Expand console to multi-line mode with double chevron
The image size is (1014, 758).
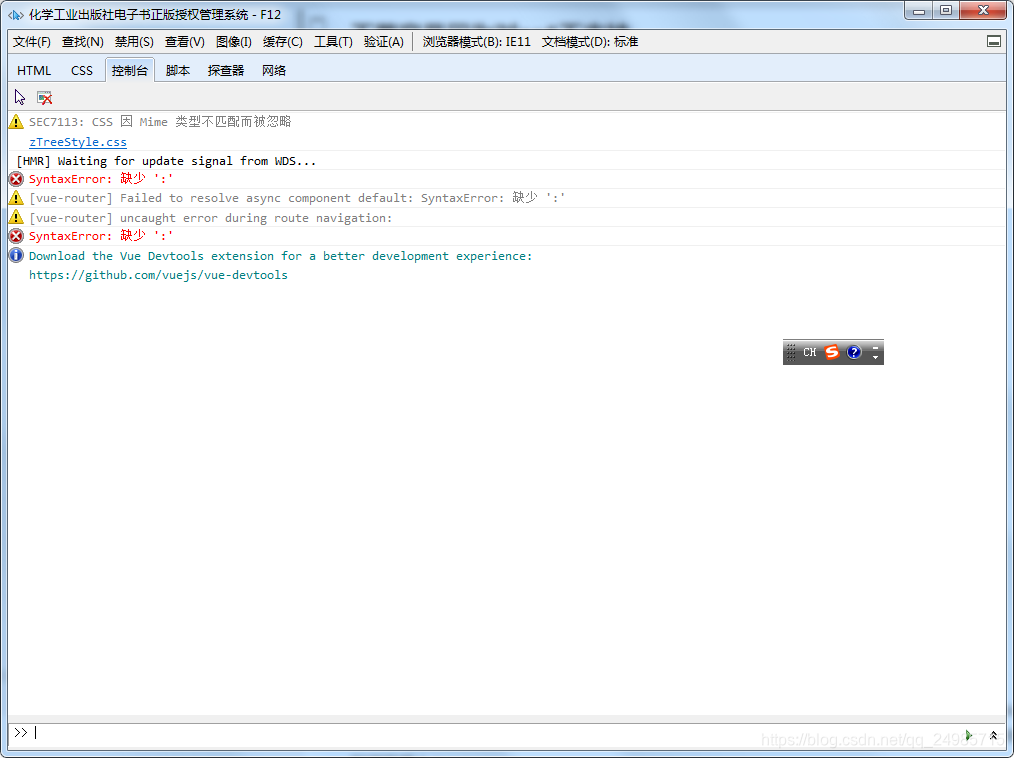coord(993,735)
